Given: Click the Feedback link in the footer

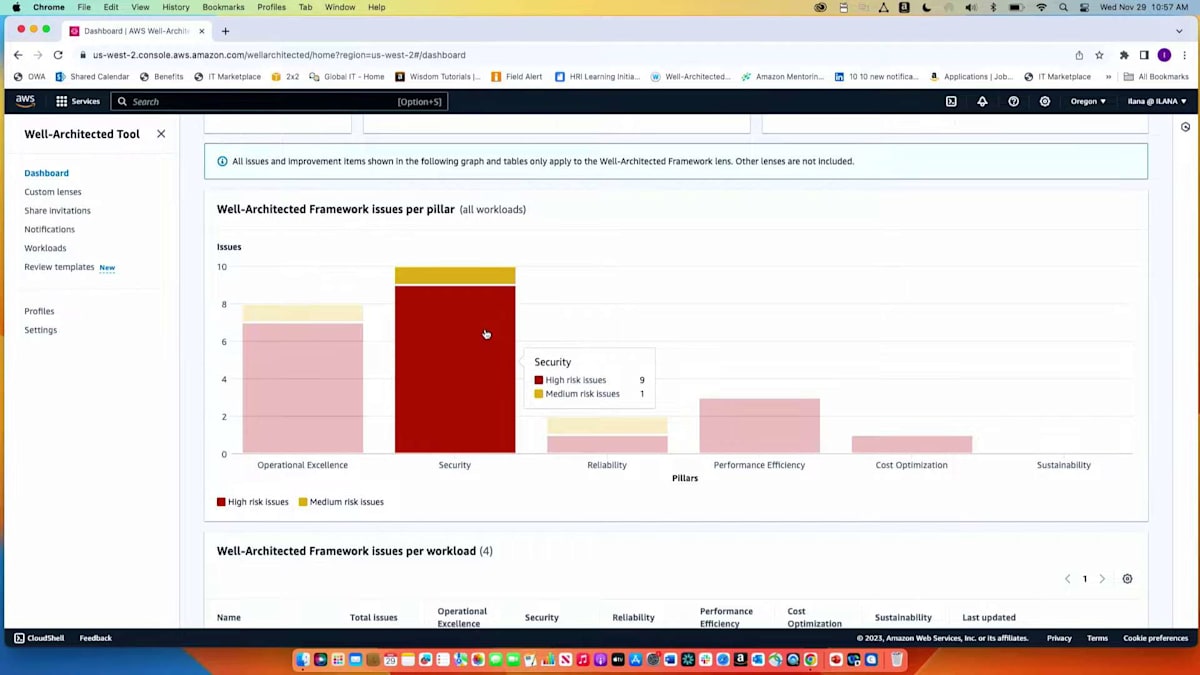Looking at the screenshot, I should (x=96, y=638).
